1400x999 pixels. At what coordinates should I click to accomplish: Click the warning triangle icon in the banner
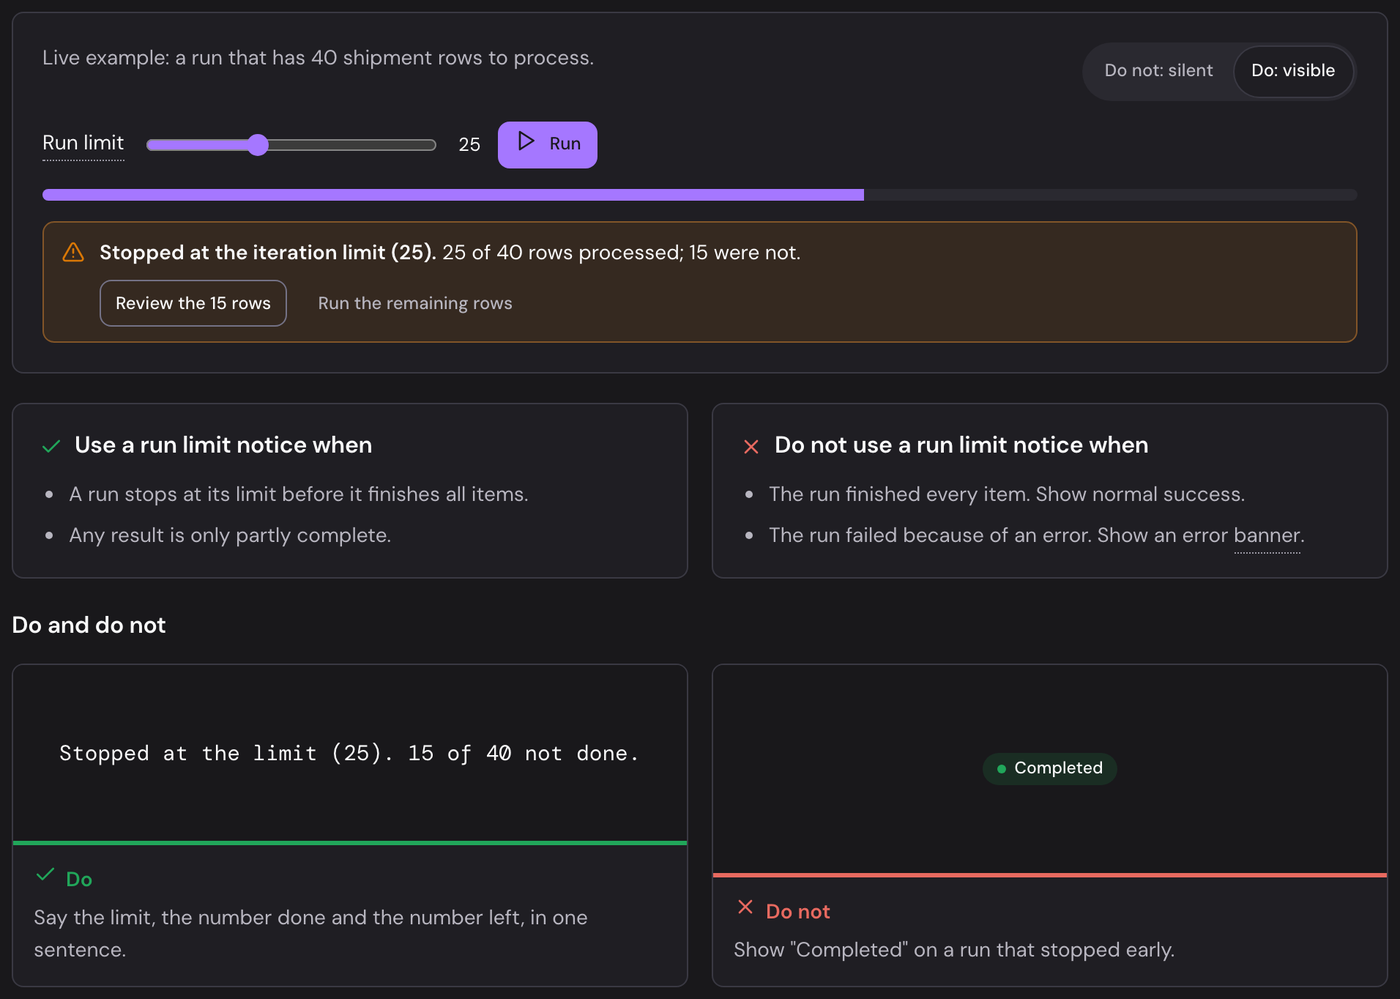coord(73,252)
